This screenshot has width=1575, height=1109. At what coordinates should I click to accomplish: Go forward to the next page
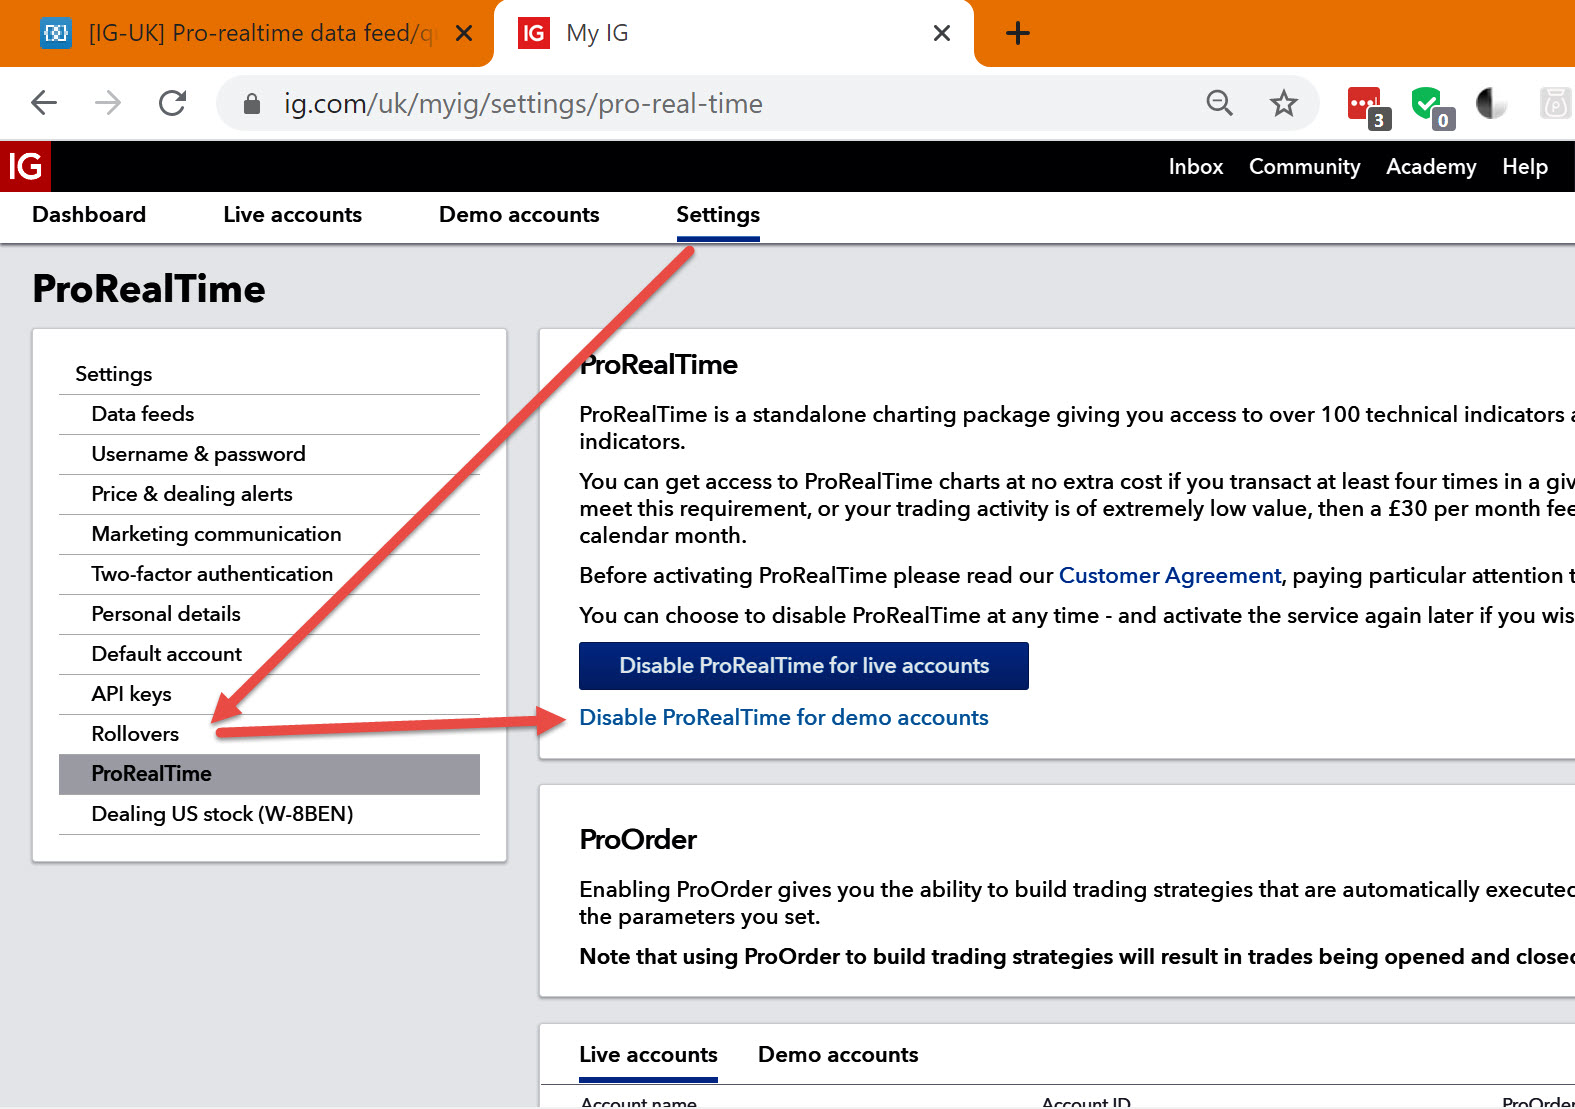[108, 103]
